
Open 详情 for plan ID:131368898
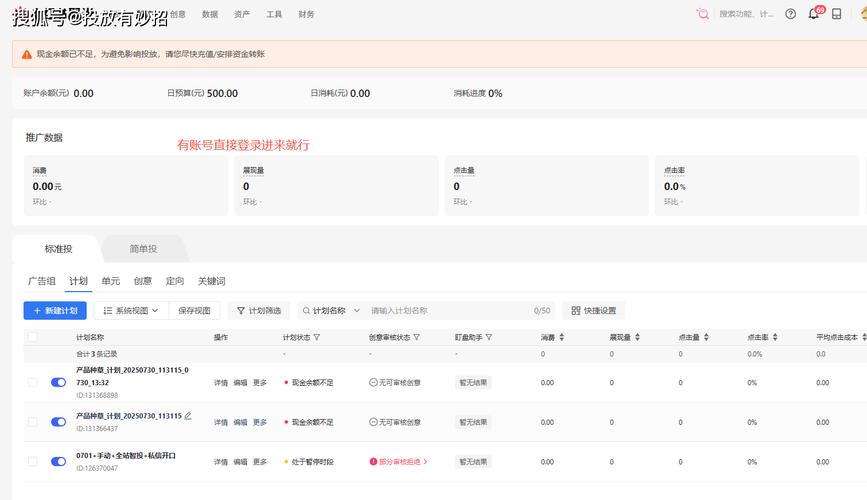tap(221, 383)
